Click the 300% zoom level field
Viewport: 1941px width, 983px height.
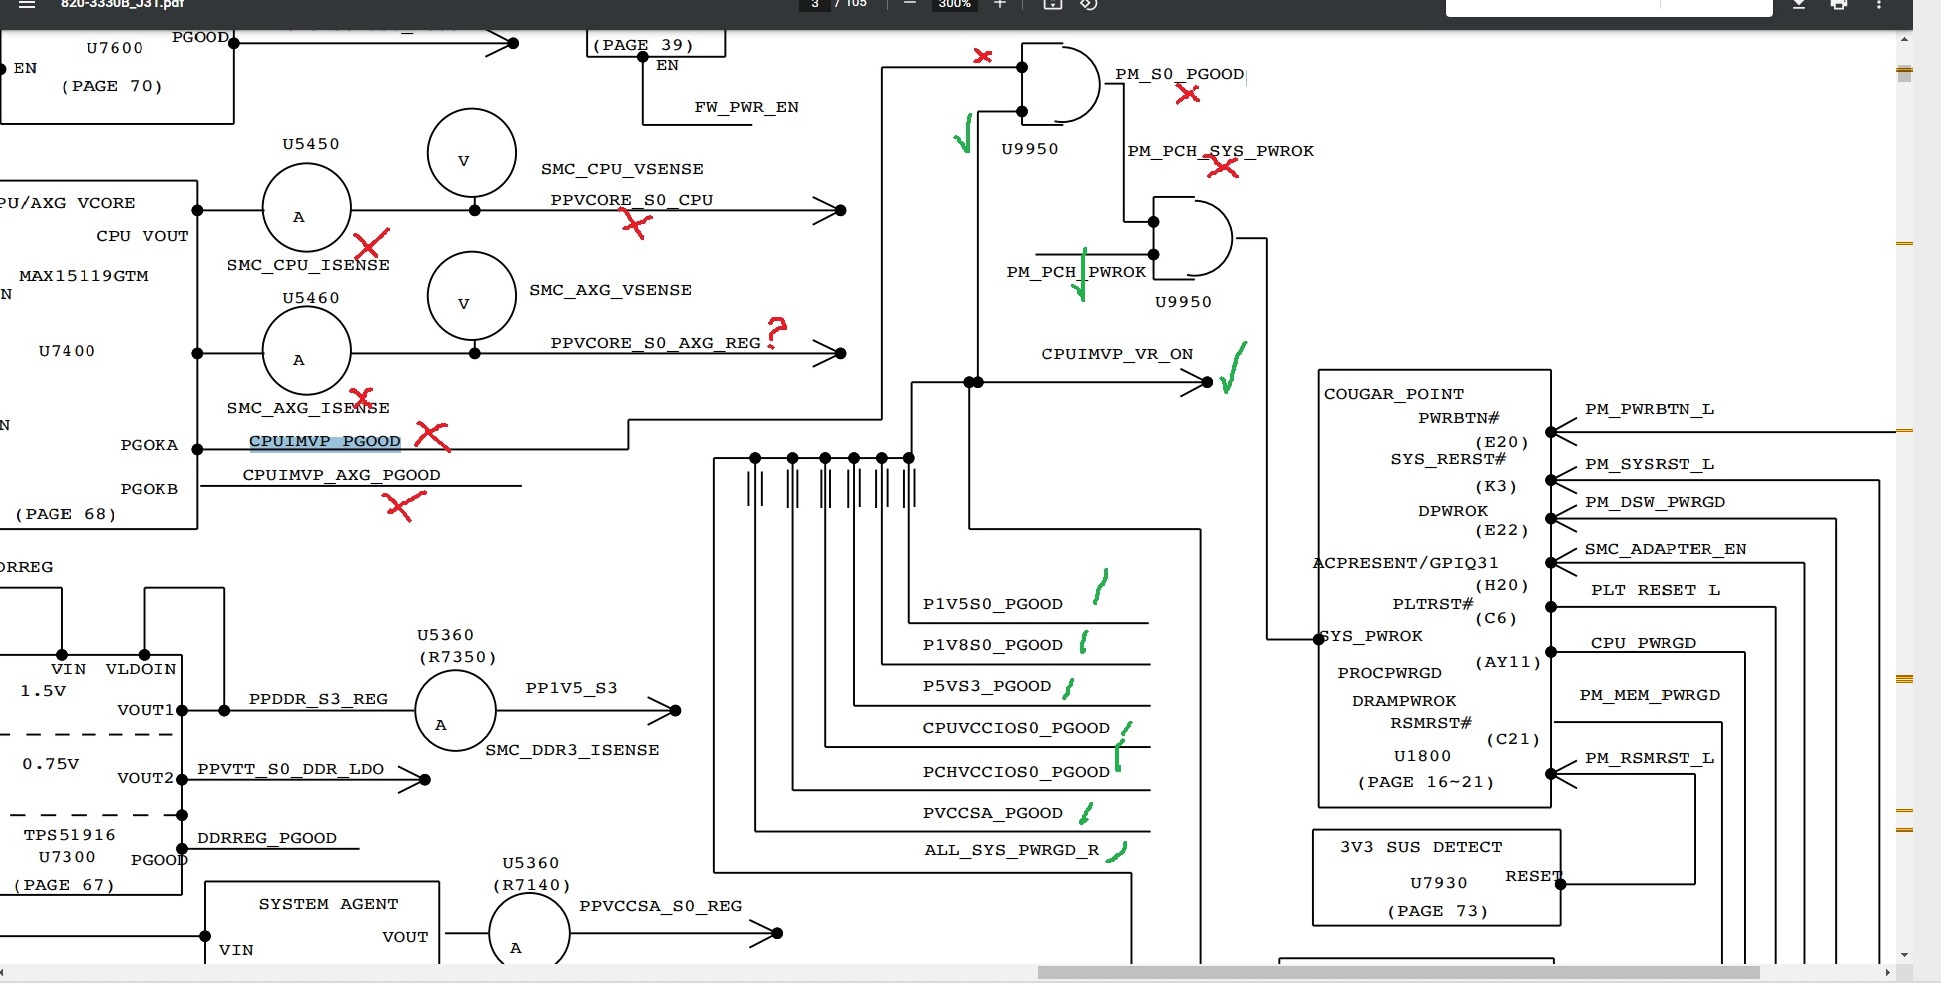pyautogui.click(x=954, y=4)
